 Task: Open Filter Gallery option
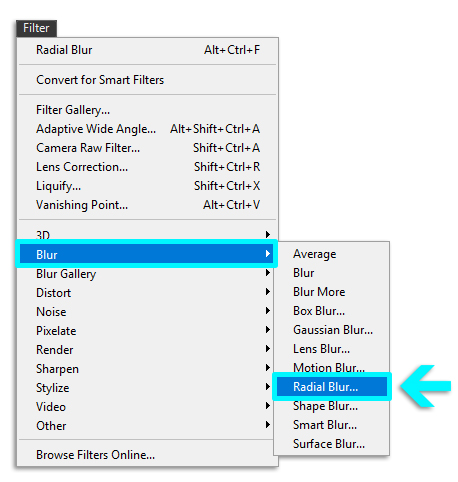point(148,110)
